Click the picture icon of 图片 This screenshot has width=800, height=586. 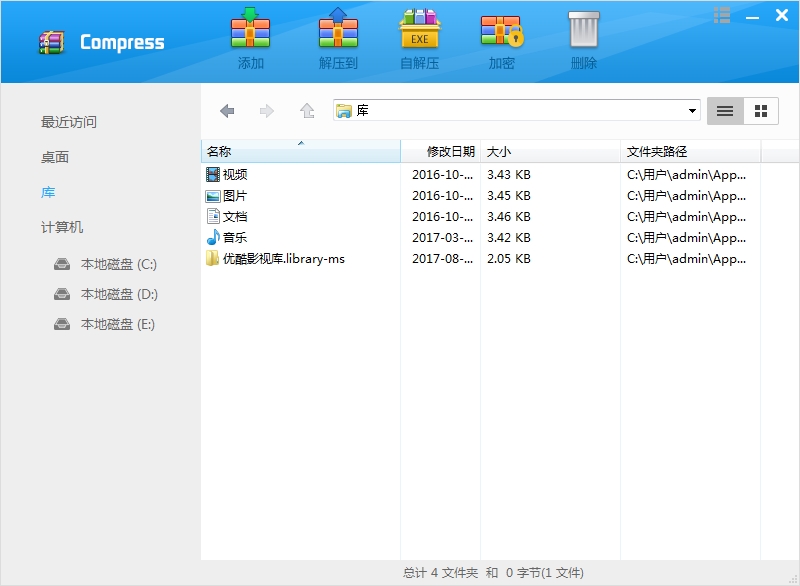tap(213, 196)
